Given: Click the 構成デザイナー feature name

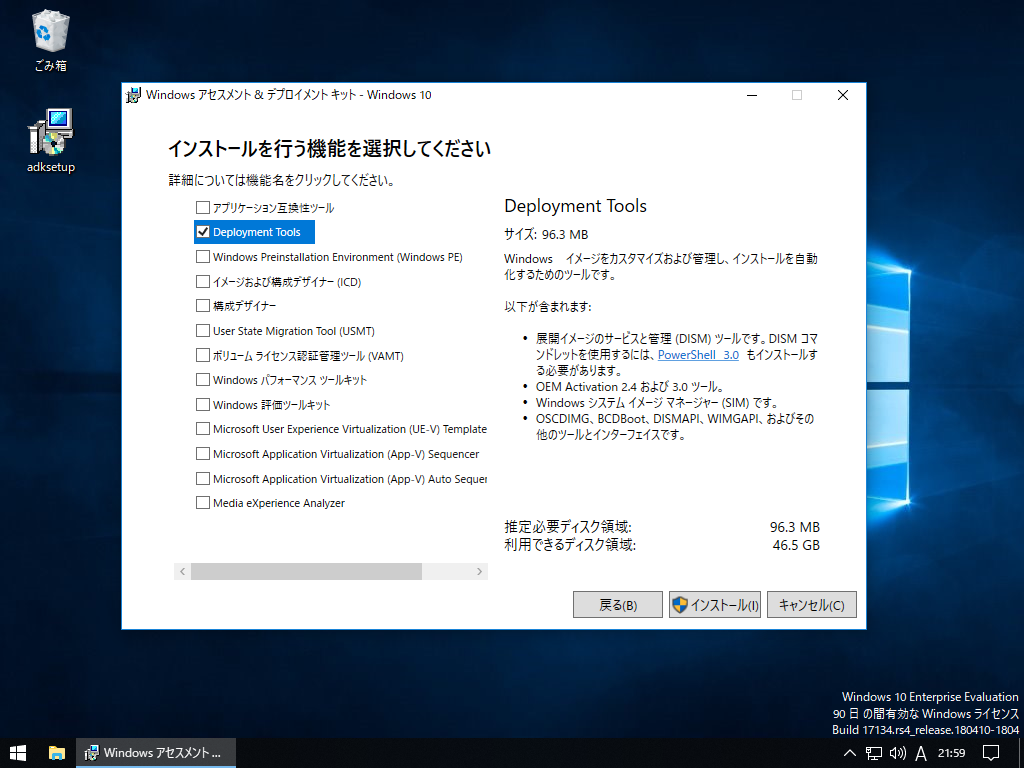Looking at the screenshot, I should point(244,306).
